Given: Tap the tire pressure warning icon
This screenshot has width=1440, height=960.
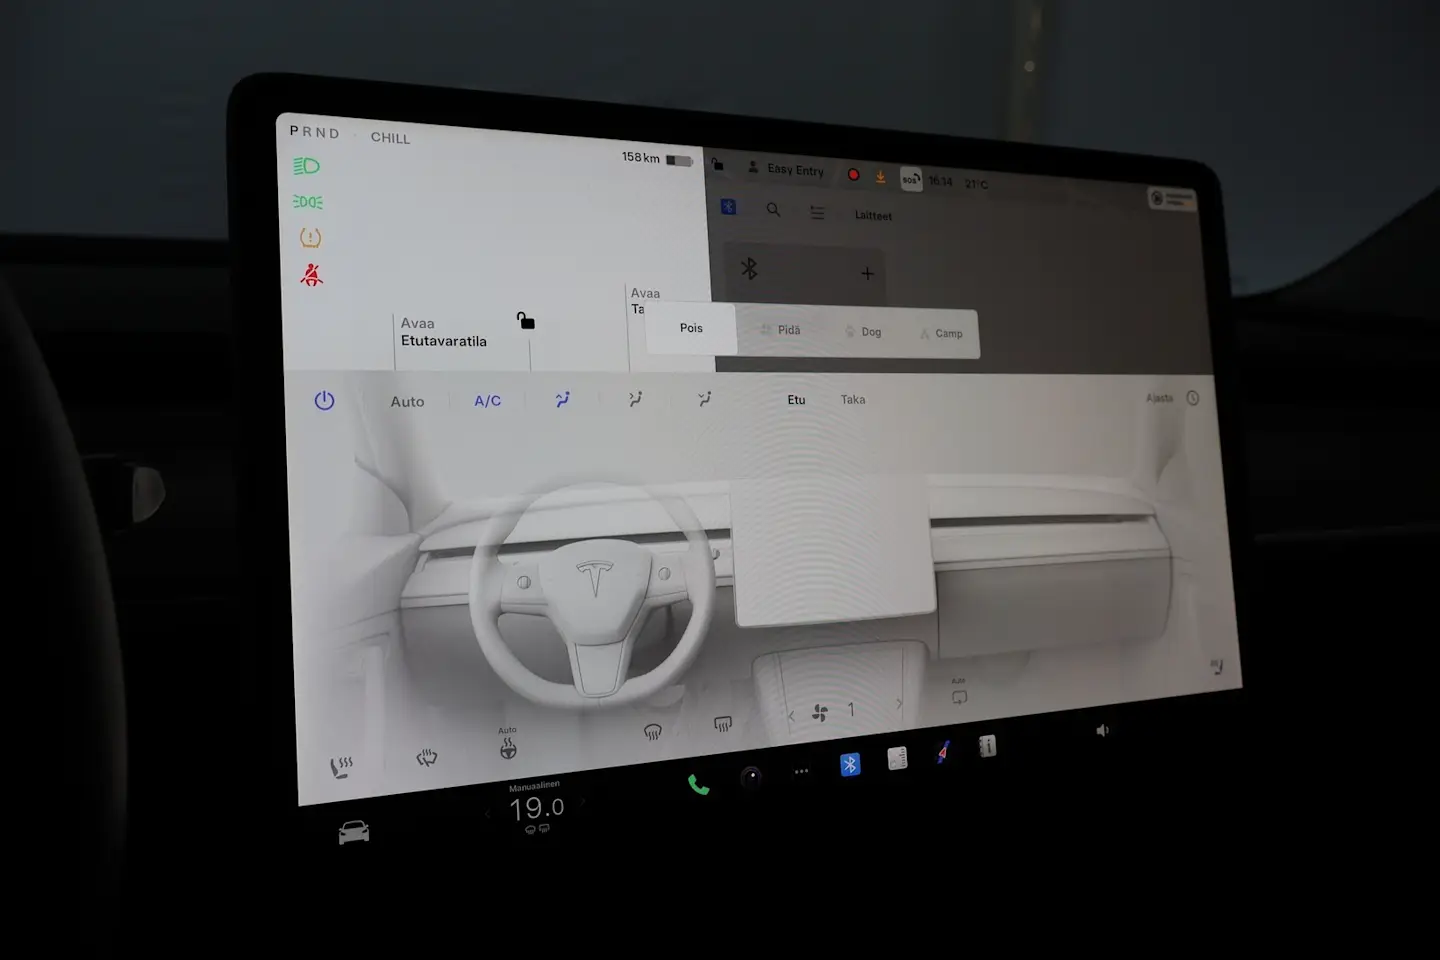Looking at the screenshot, I should tap(311, 238).
